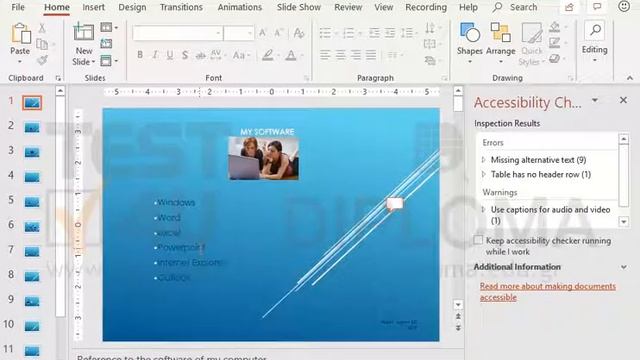The width and height of the screenshot is (640, 360).
Task: Toggle Underline formatting
Action: [x=170, y=55]
